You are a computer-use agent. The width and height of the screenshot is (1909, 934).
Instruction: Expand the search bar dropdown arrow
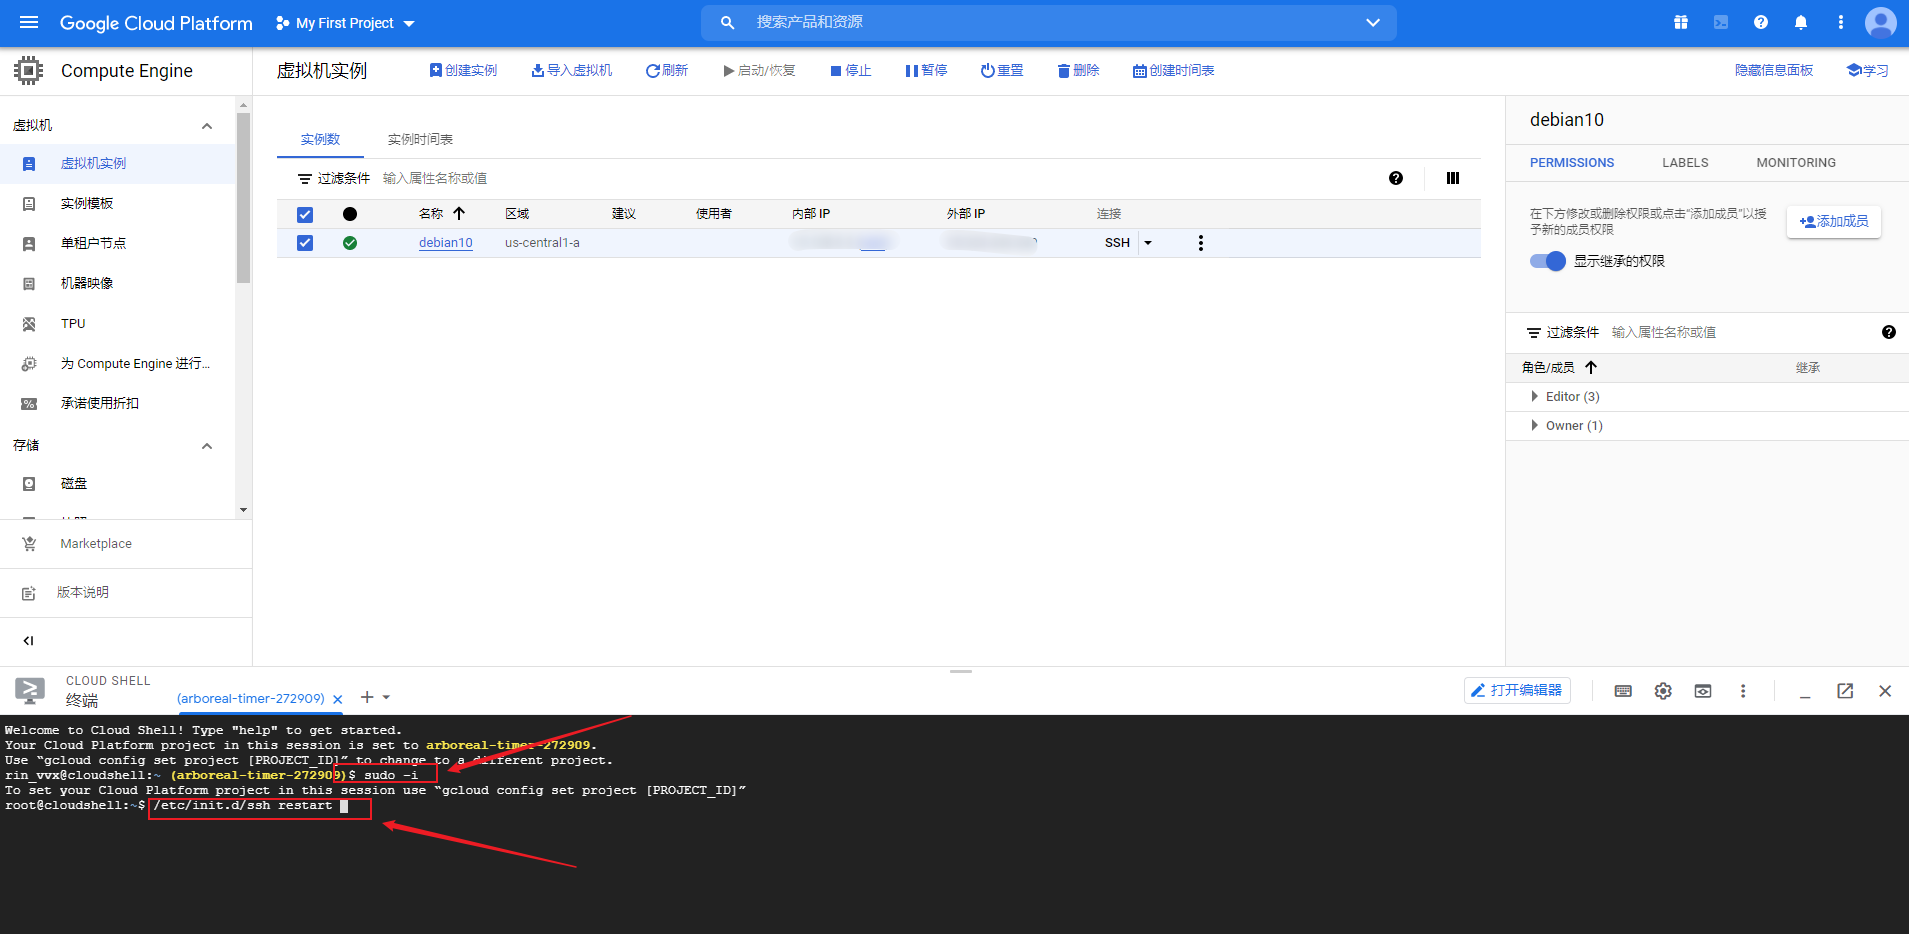point(1373,22)
